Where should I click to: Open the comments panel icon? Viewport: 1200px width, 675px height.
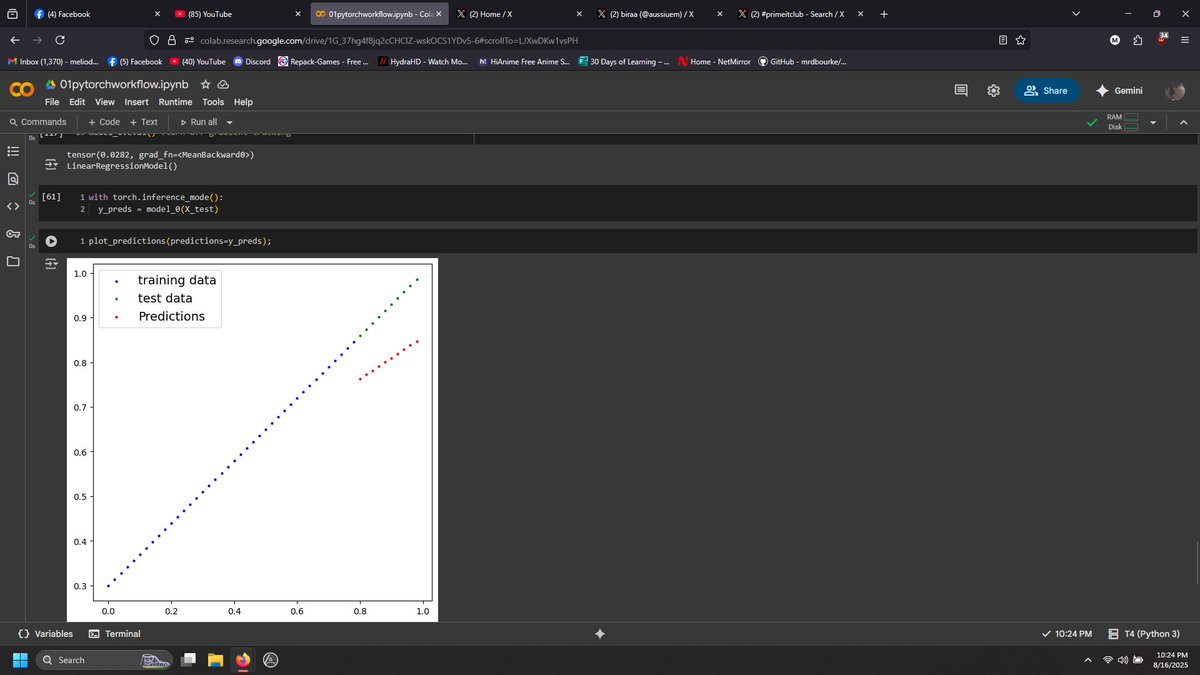click(961, 90)
